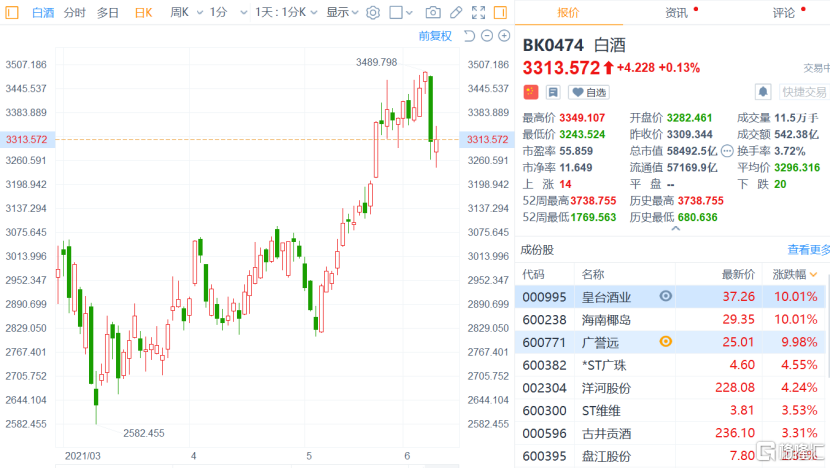The height and width of the screenshot is (468, 831).
Task: Click the China flag market icon
Action: tap(531, 92)
